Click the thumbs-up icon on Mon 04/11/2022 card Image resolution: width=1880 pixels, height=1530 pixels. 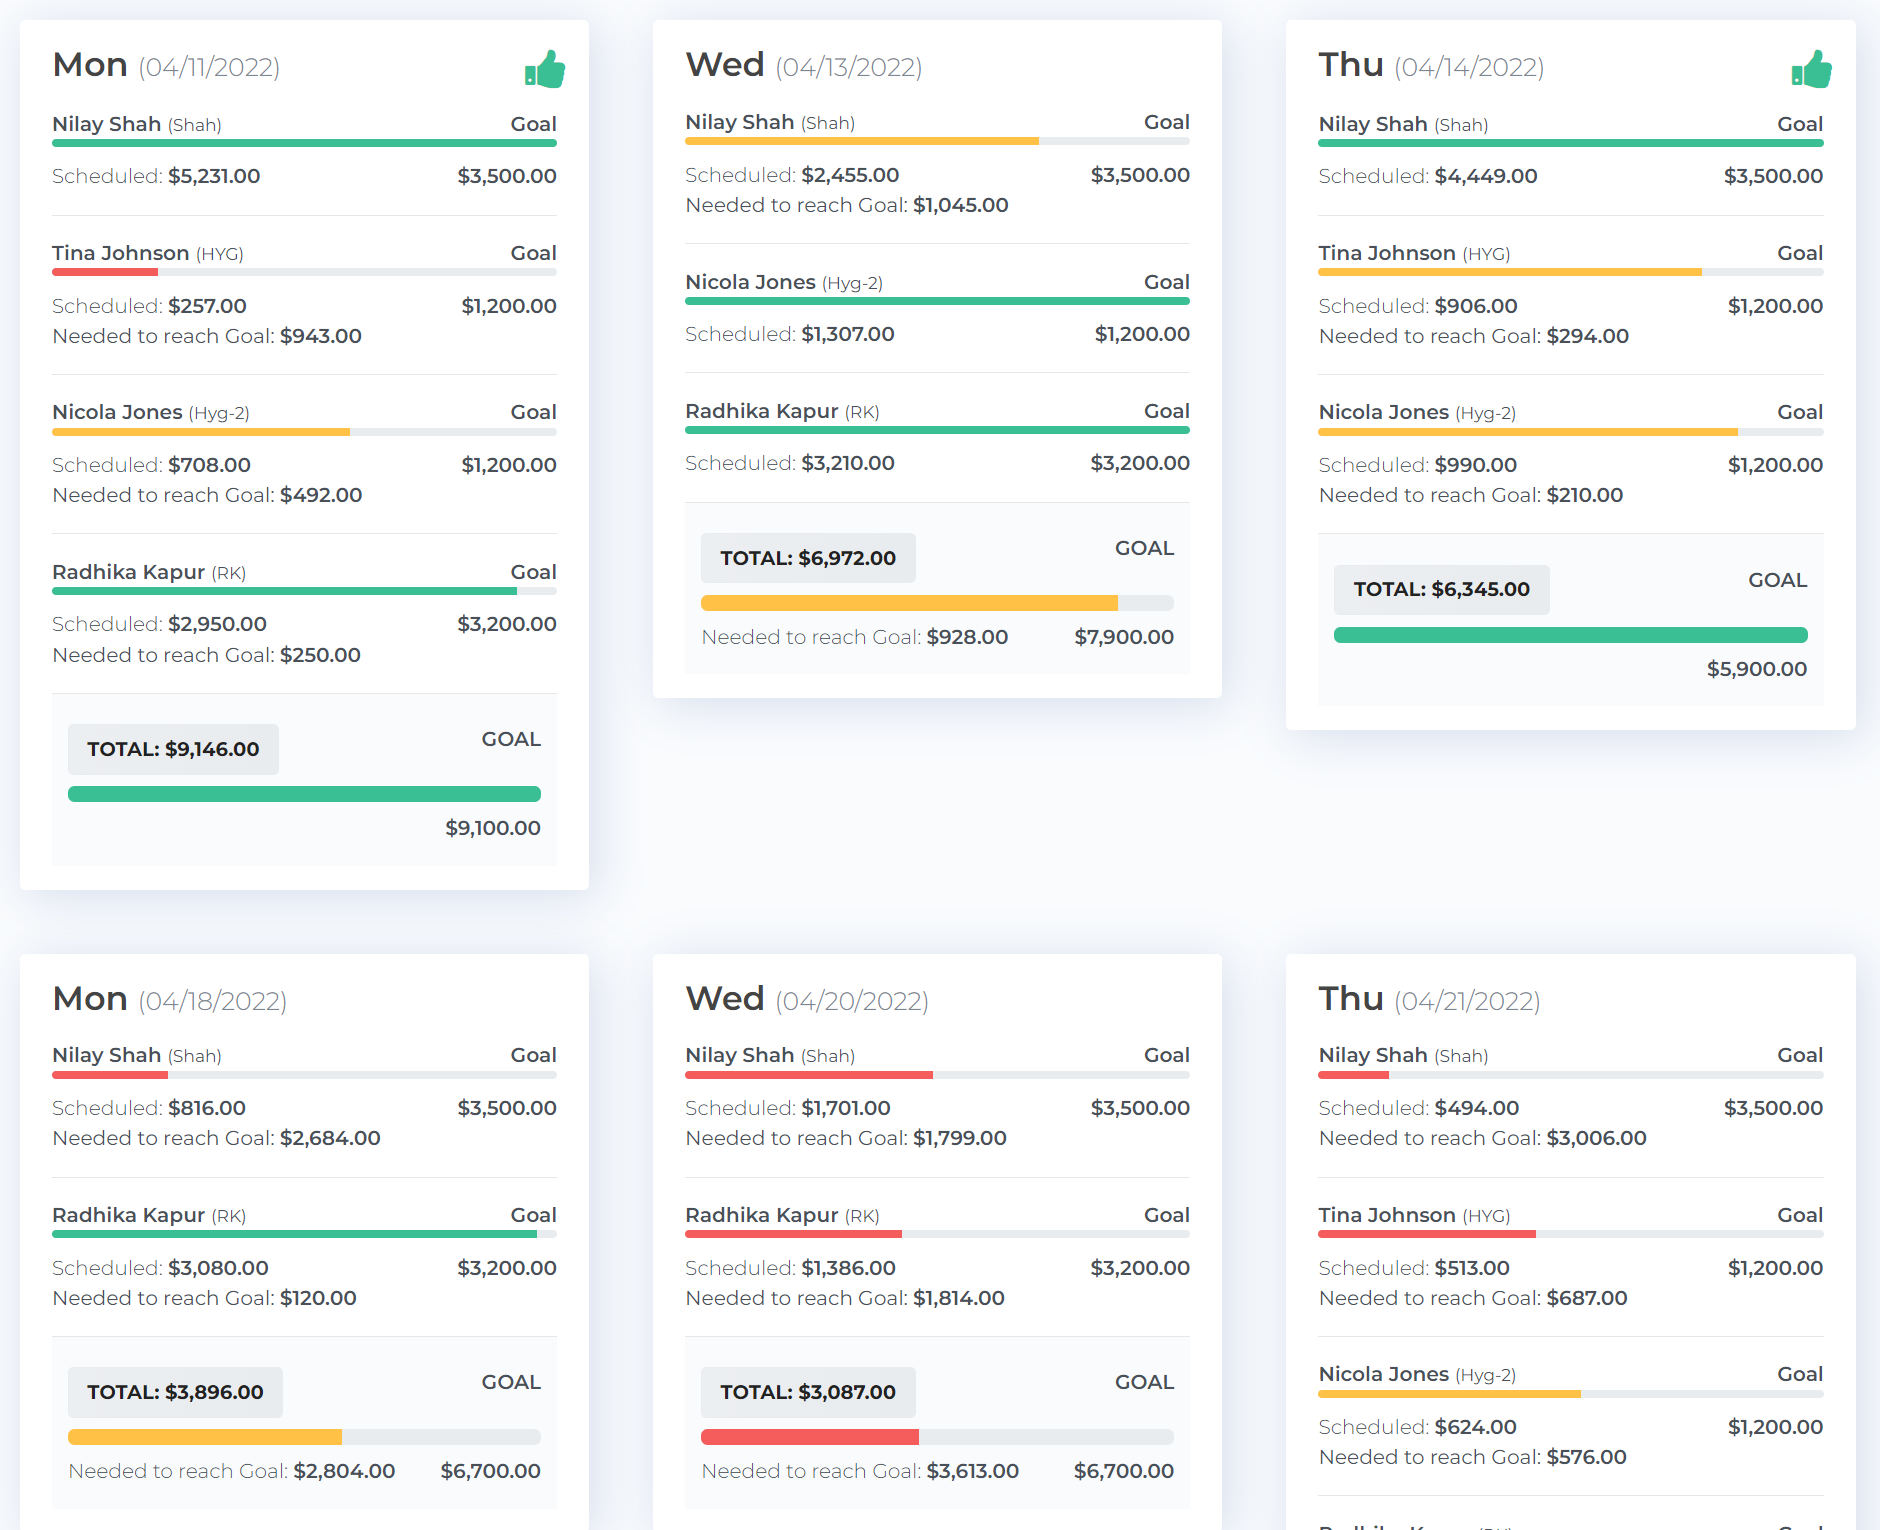545,70
